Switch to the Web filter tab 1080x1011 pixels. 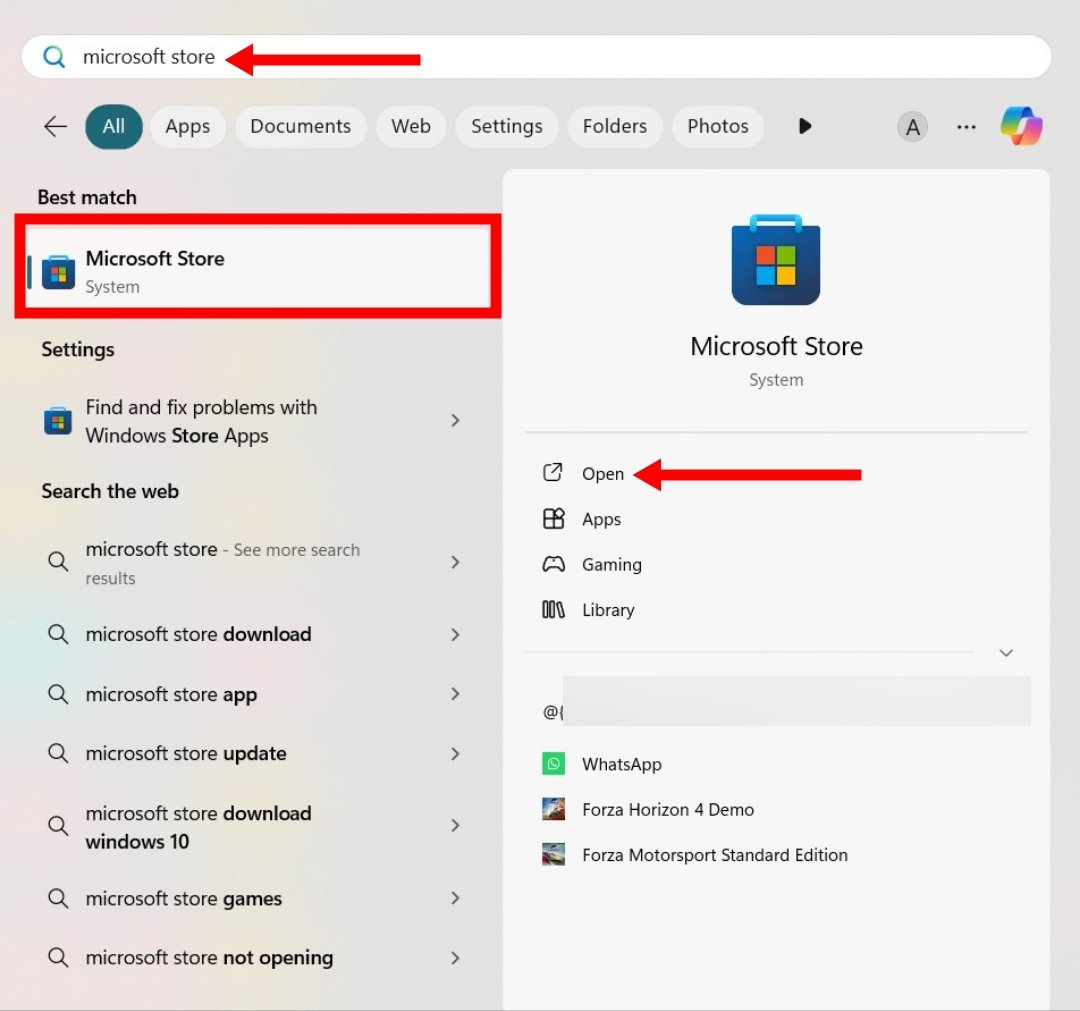click(411, 126)
